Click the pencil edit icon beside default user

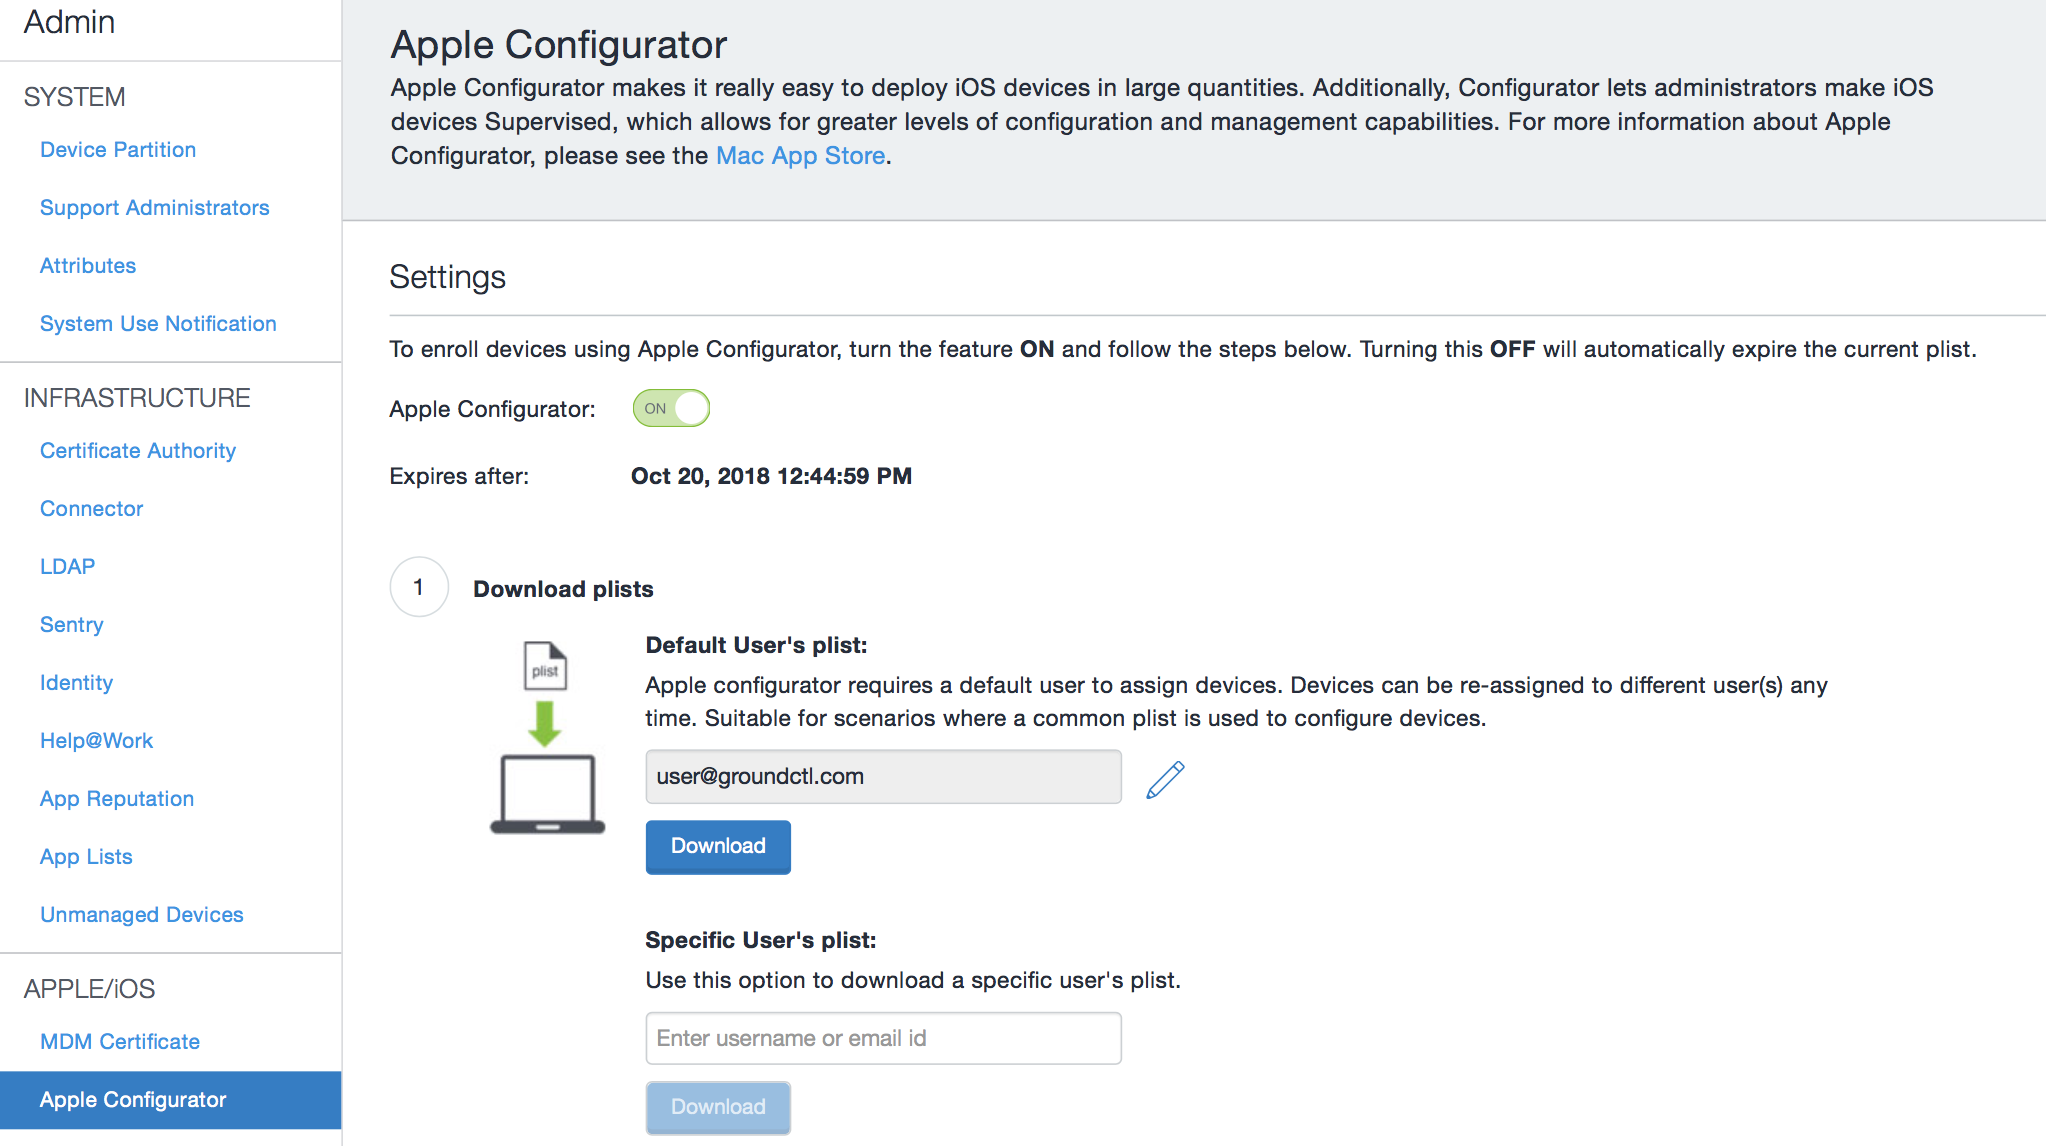click(1165, 779)
